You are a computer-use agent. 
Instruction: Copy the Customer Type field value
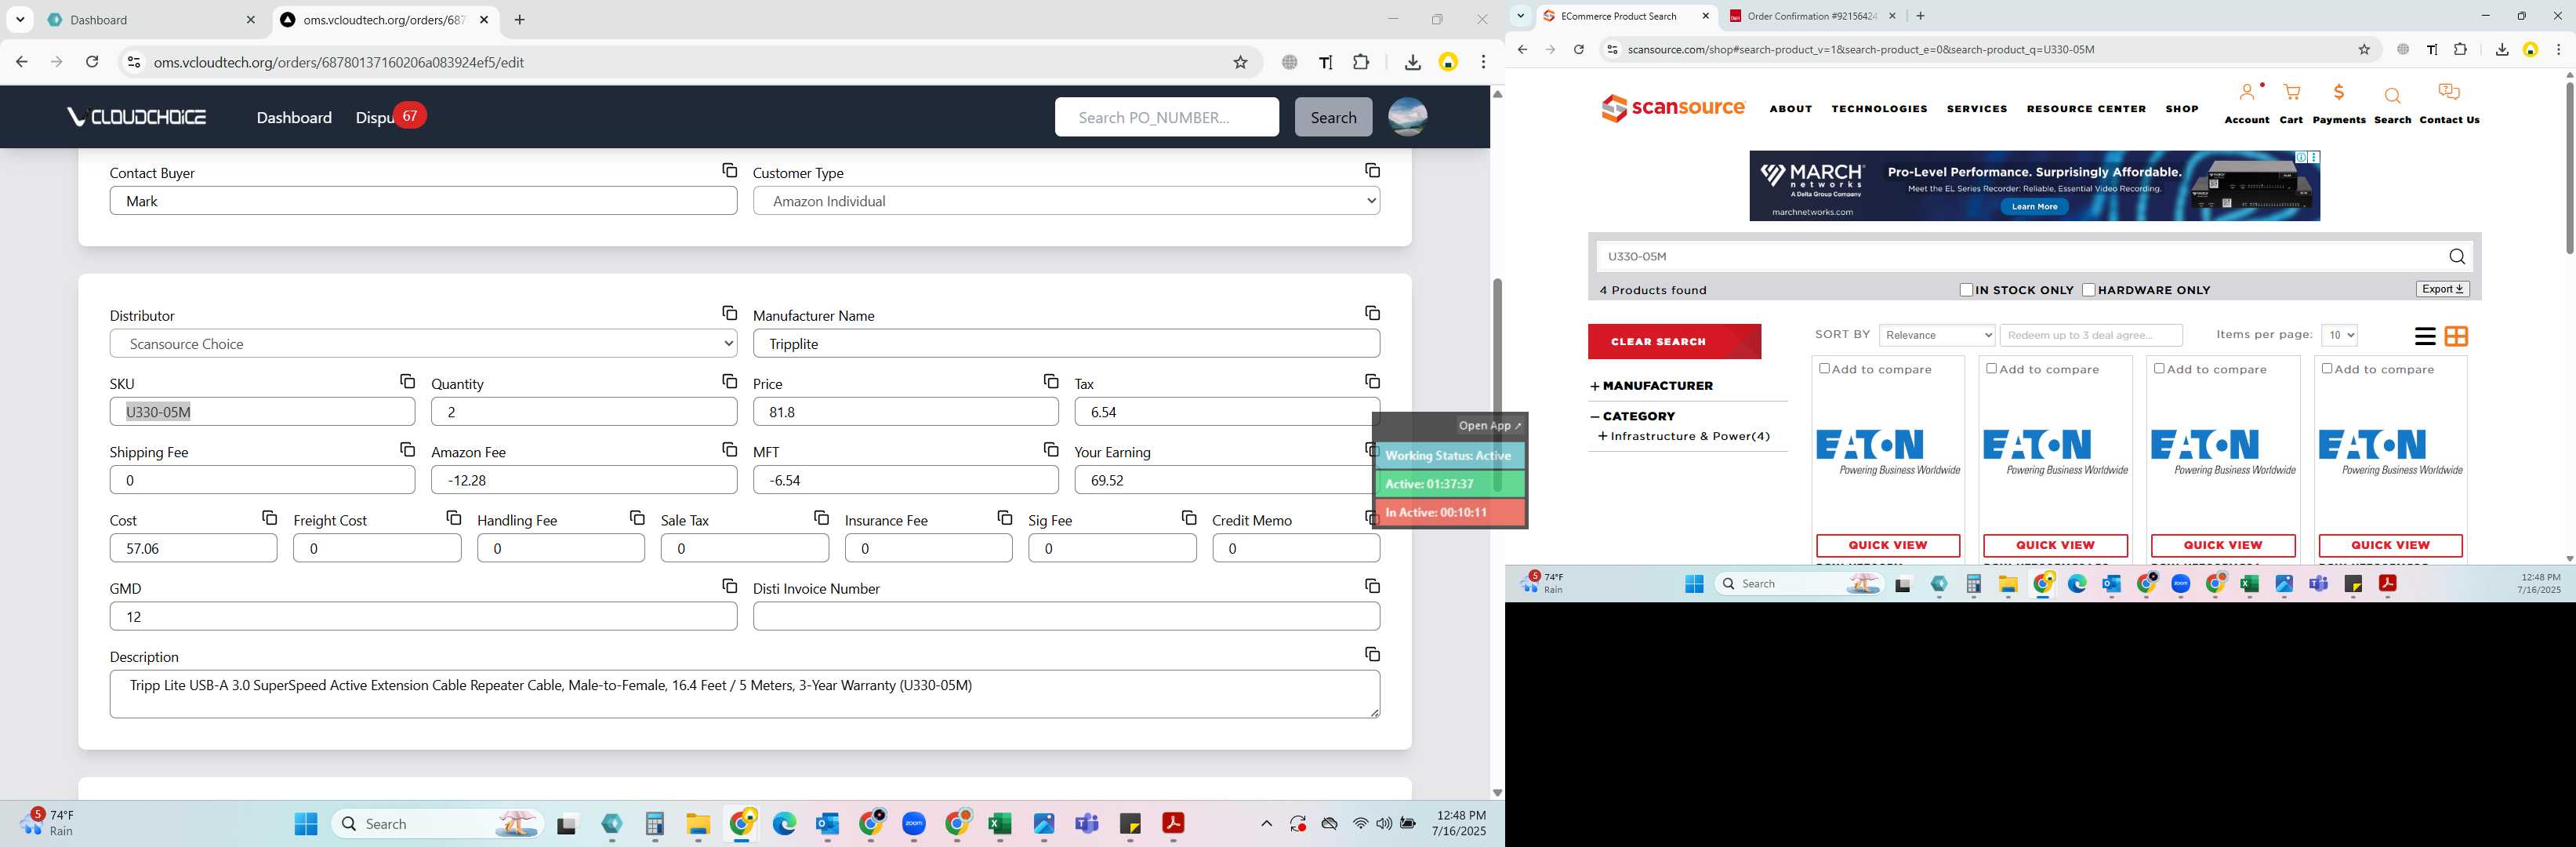(1372, 171)
